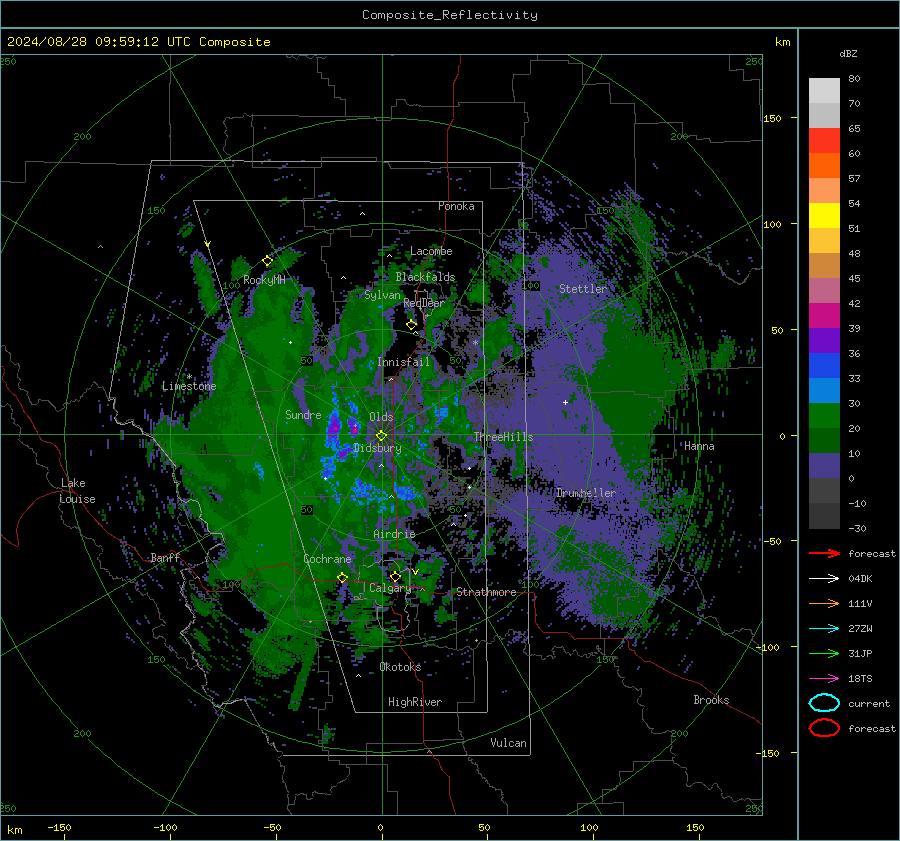
Task: Click the 'Didsbury' city label
Action: [378, 448]
